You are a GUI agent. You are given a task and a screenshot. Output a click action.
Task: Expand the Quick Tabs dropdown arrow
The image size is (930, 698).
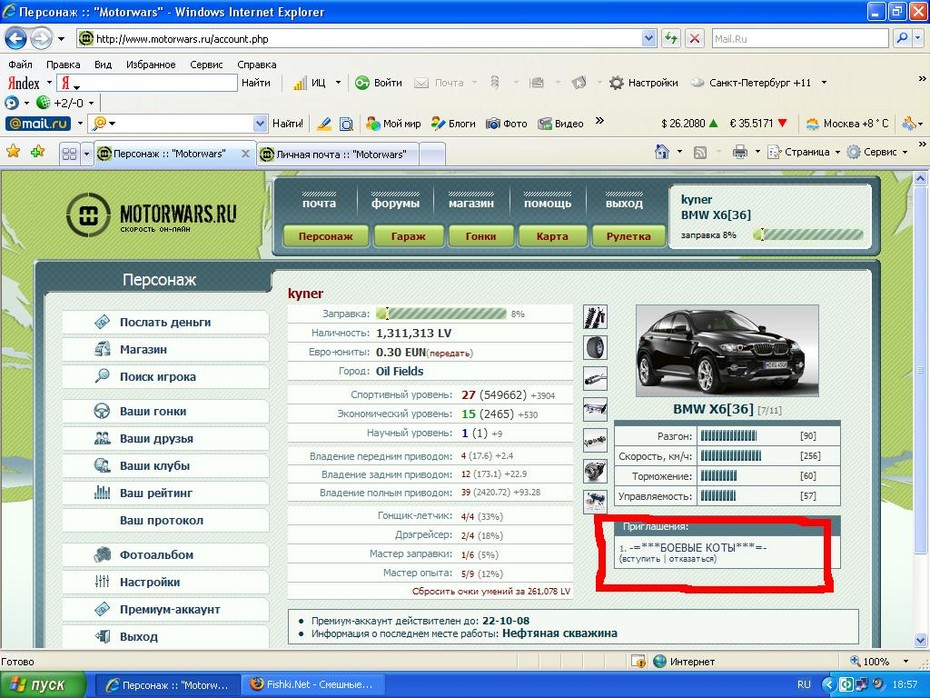[x=87, y=154]
